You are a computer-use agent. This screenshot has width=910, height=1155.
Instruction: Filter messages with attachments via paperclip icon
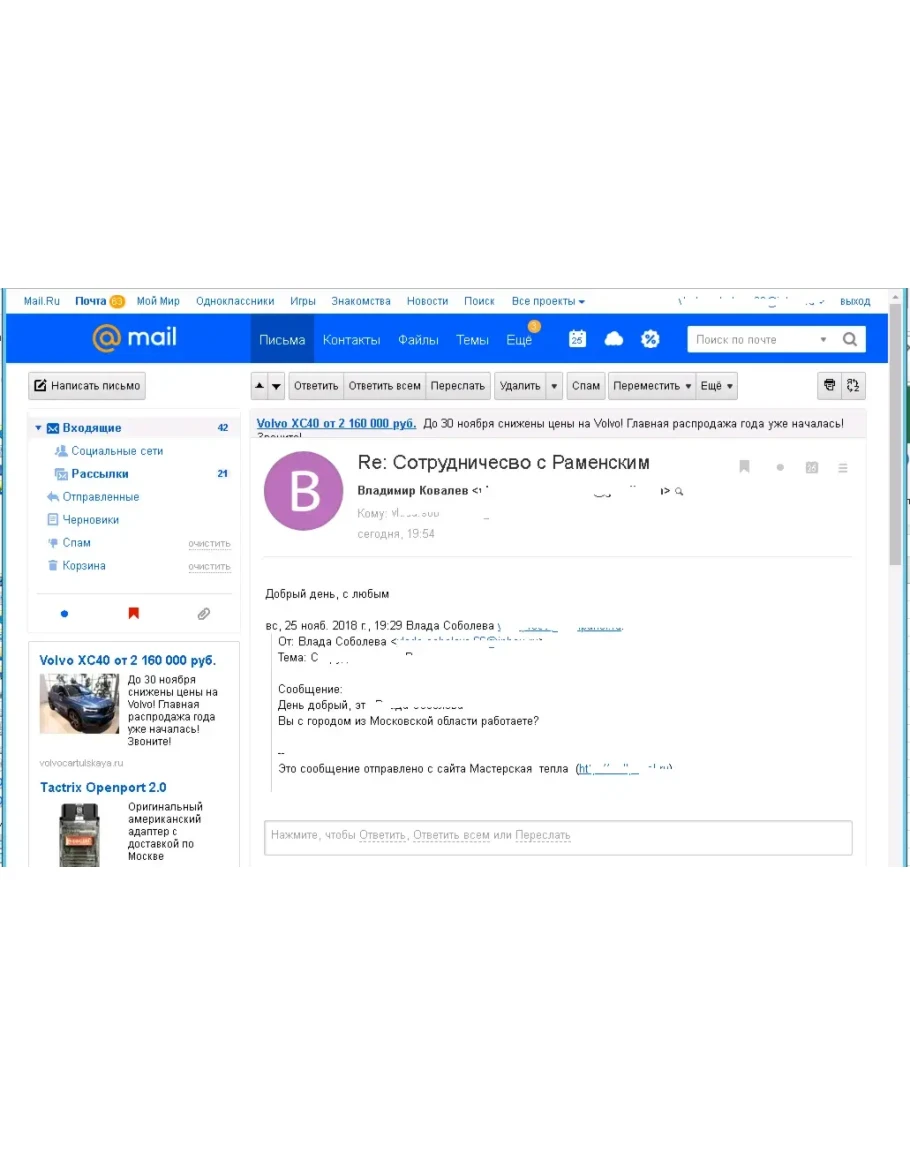tap(203, 613)
